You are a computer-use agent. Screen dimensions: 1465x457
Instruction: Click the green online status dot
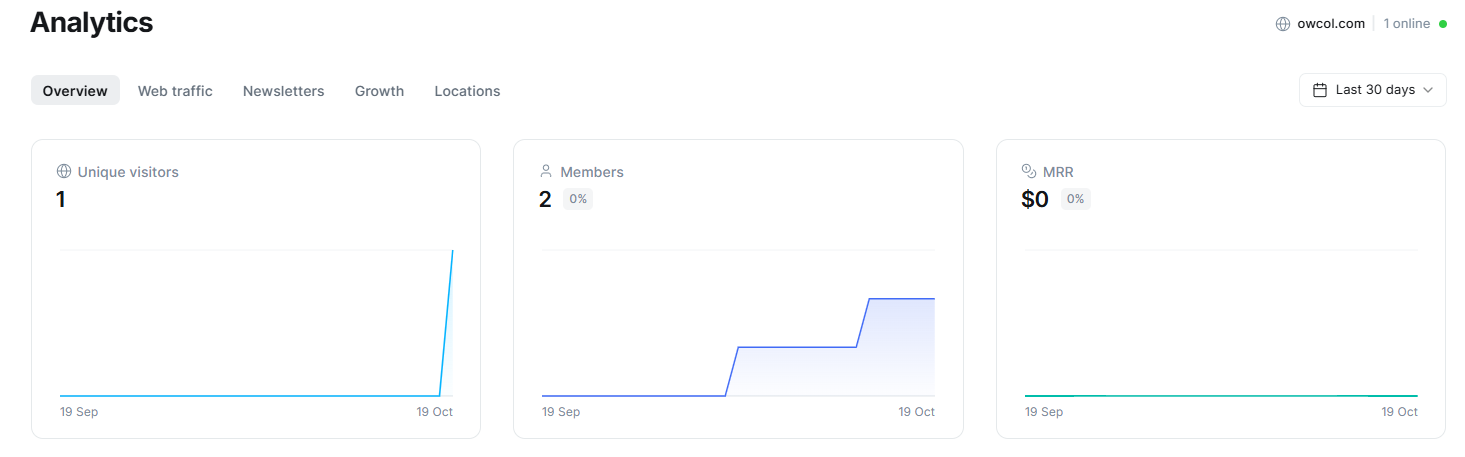point(1443,24)
